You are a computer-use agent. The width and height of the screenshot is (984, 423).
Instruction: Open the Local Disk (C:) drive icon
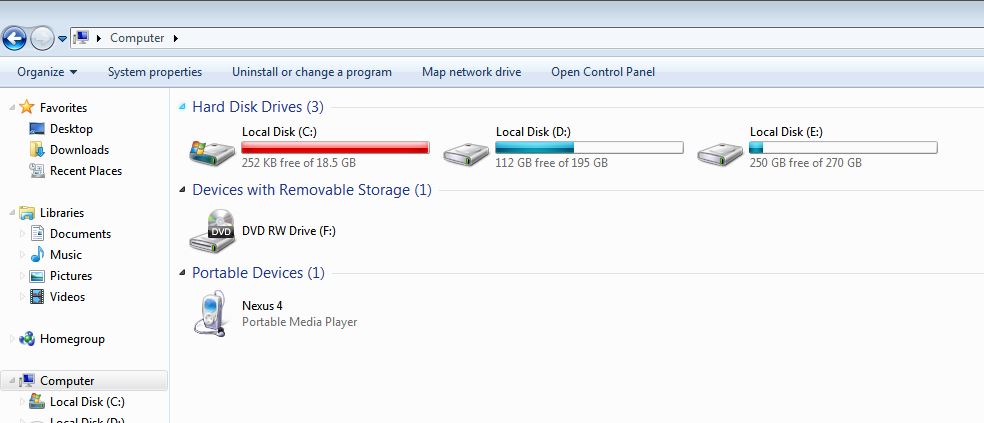213,151
